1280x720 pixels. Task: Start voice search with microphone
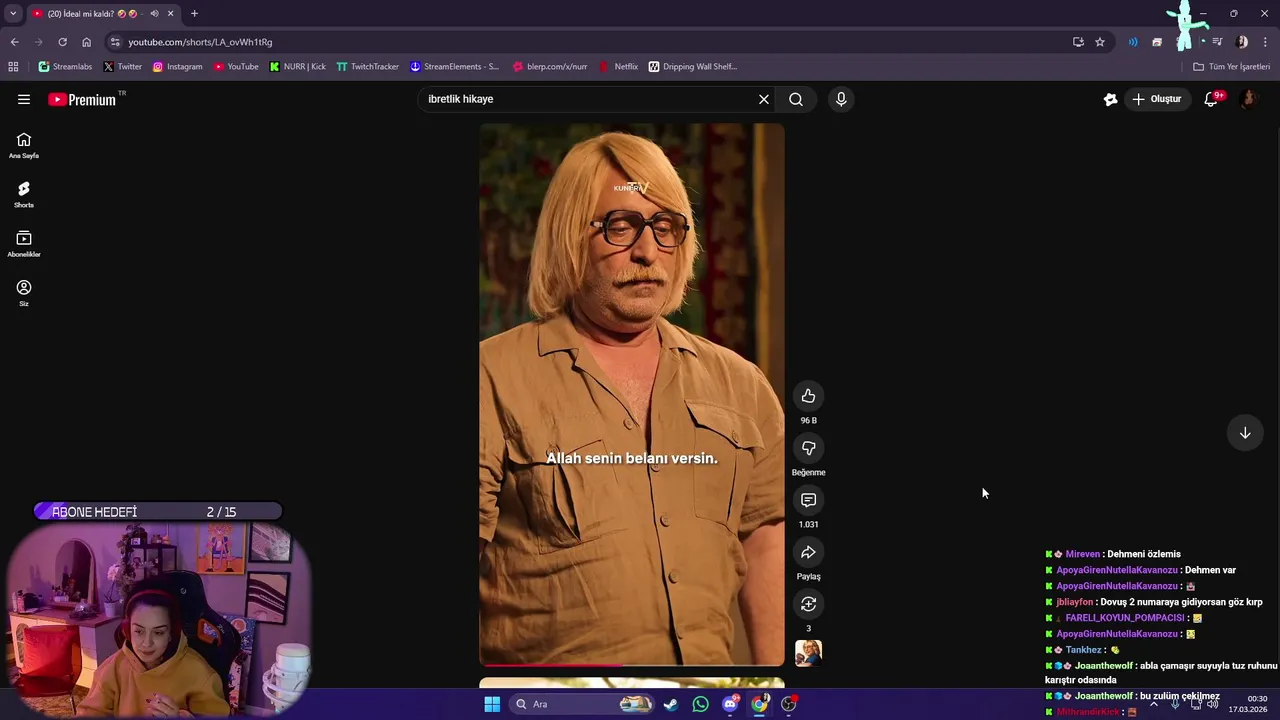pos(841,99)
